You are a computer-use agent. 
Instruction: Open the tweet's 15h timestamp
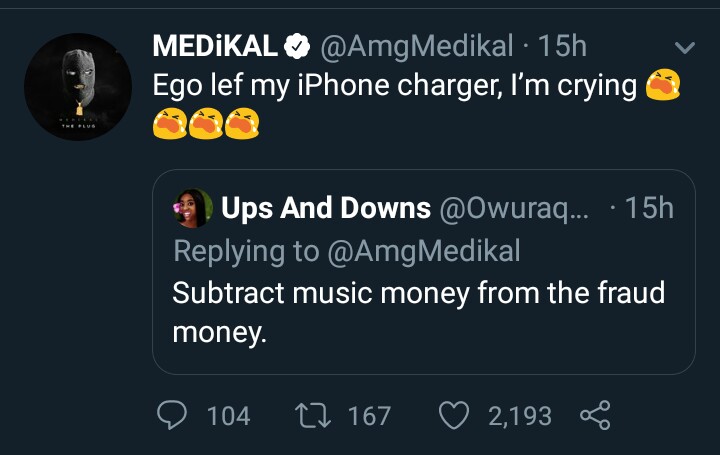562,46
